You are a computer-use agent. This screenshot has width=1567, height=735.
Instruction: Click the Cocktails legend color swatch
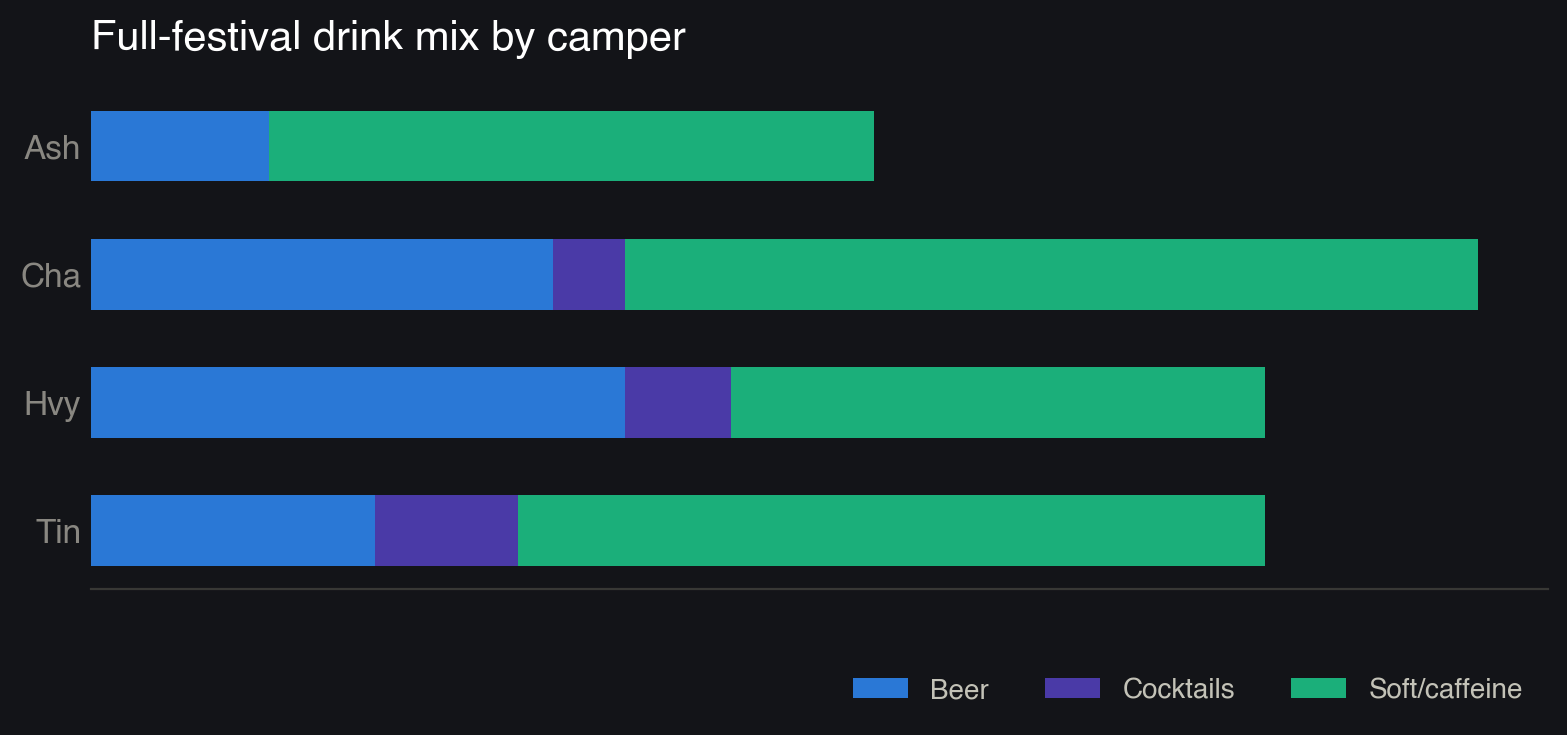click(x=1072, y=688)
